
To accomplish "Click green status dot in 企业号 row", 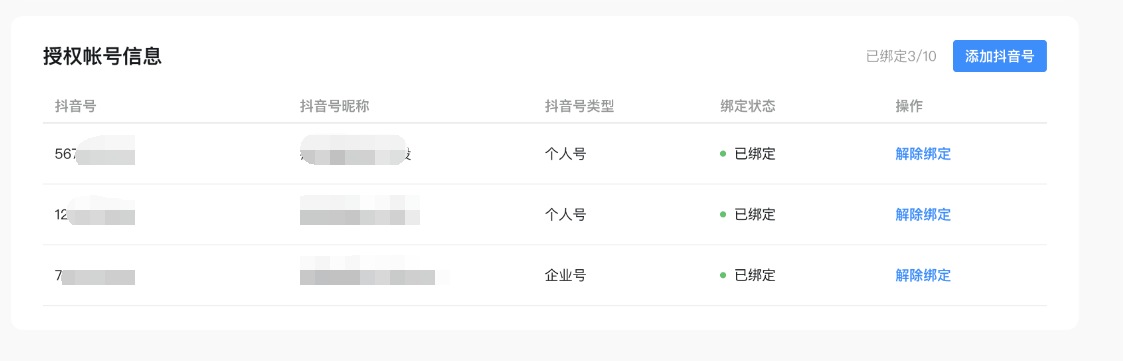I will point(723,275).
